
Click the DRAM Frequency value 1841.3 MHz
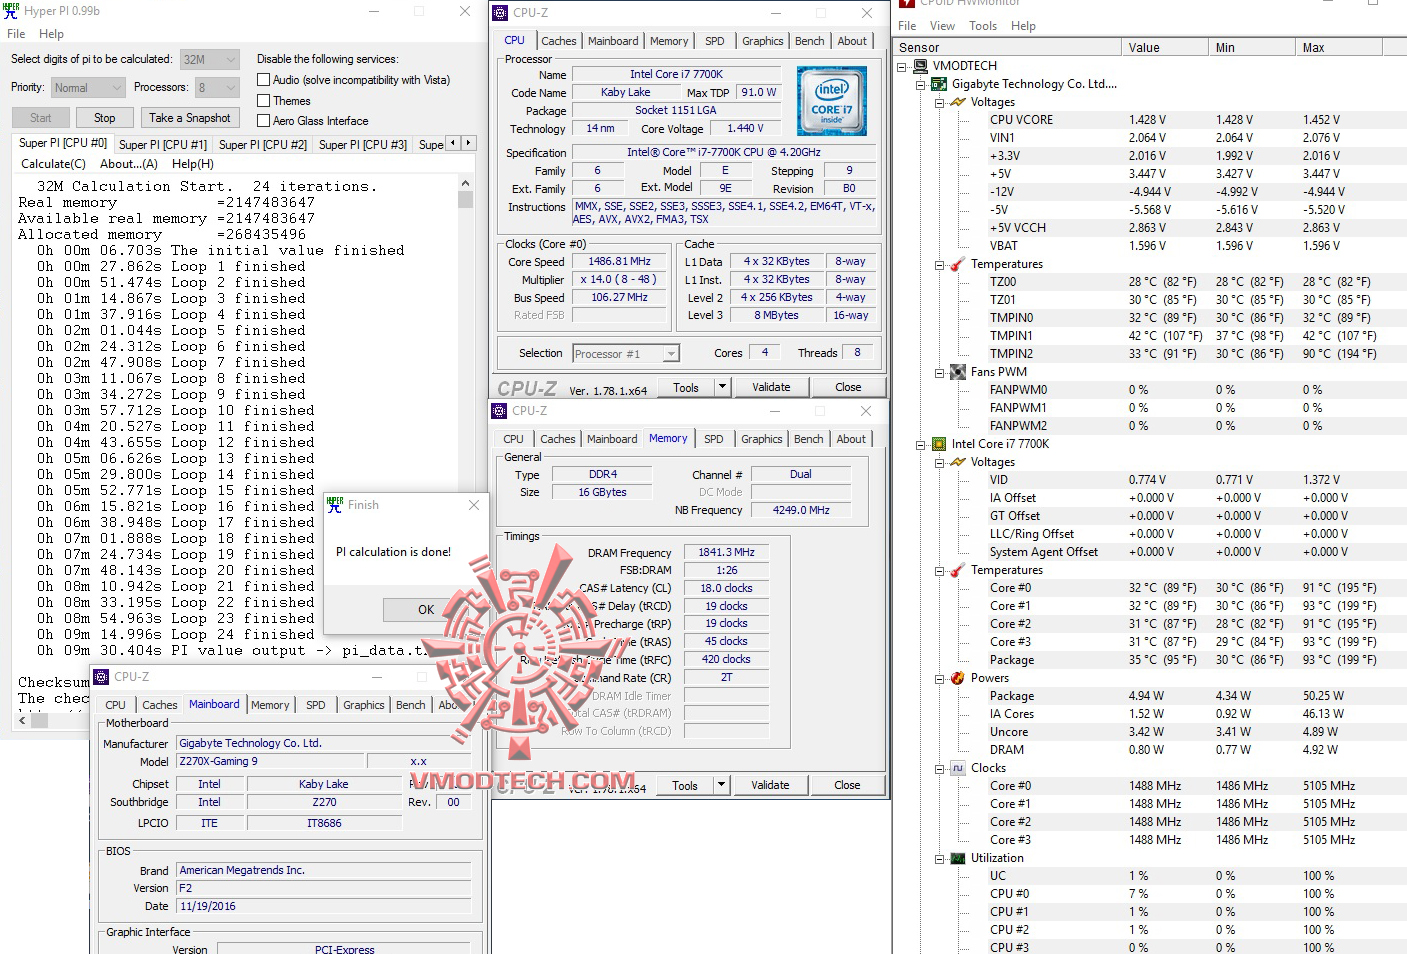coord(726,552)
